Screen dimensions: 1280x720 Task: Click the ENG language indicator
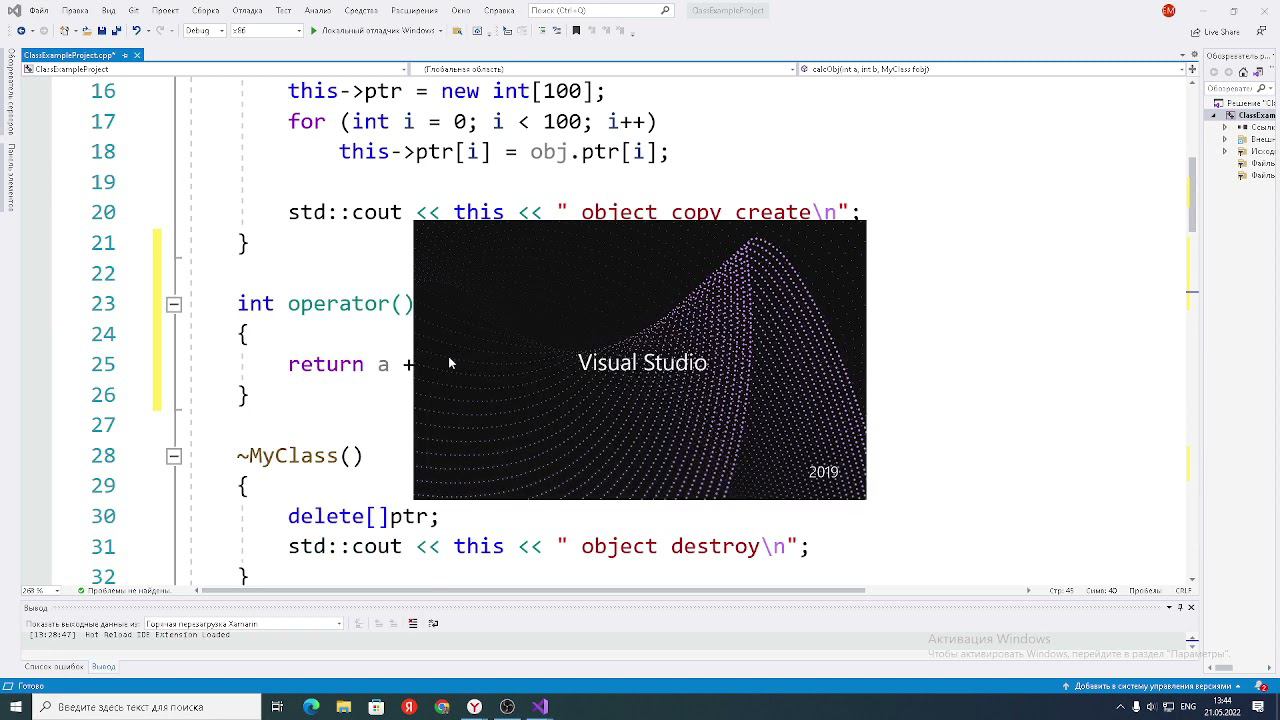pos(1190,707)
